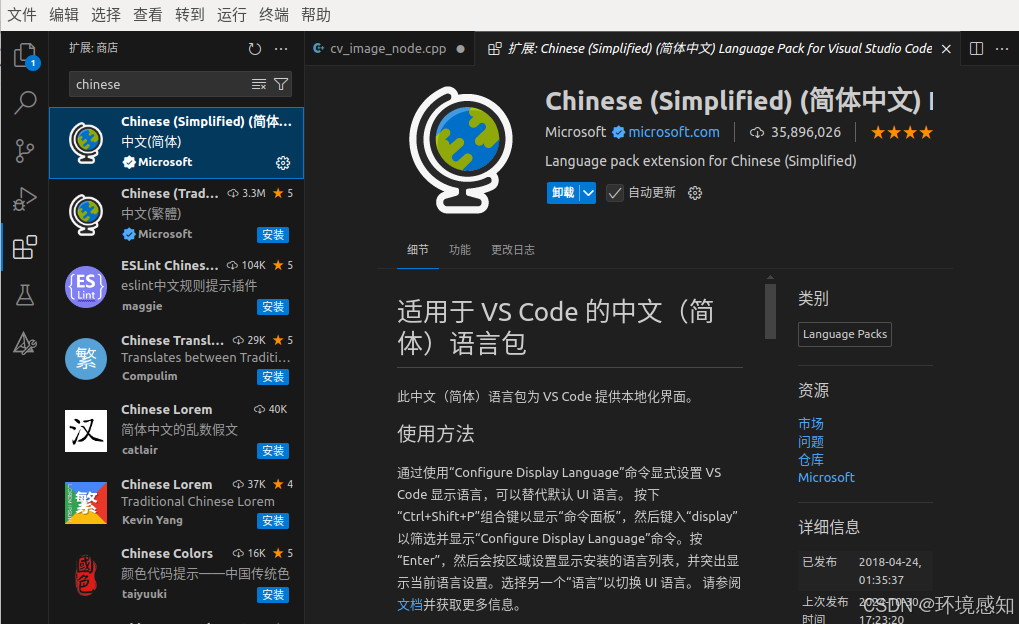1019x624 pixels.
Task: Click the large globe extension logo
Action: (460, 150)
